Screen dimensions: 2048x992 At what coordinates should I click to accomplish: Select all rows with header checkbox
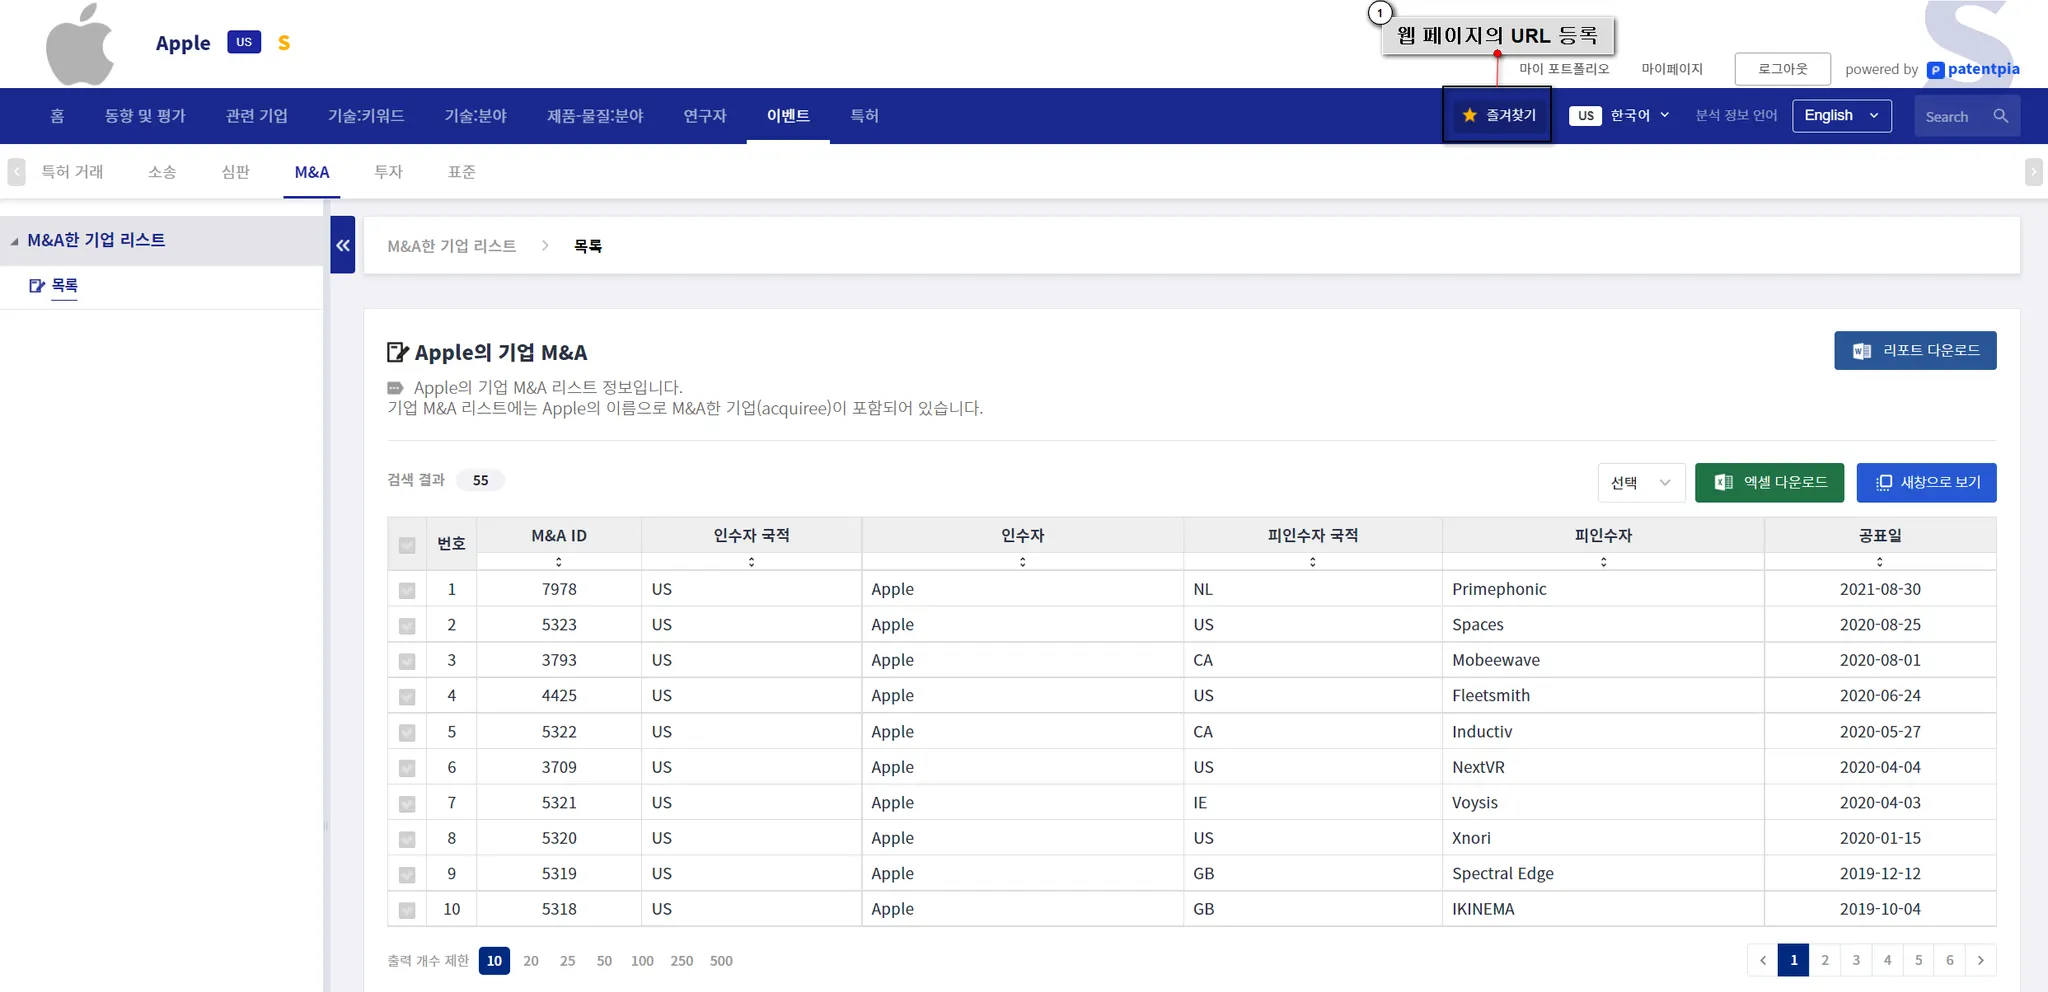407,545
